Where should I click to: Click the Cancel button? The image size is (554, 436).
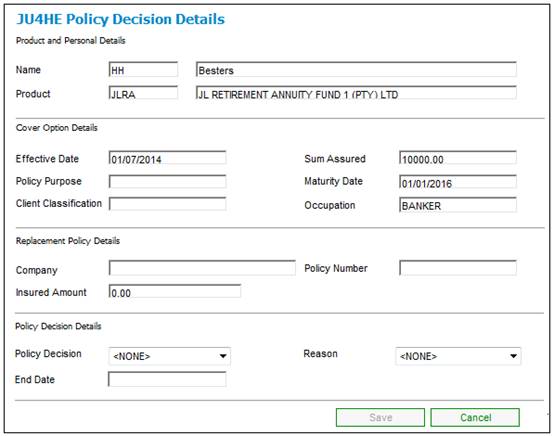coord(475,418)
